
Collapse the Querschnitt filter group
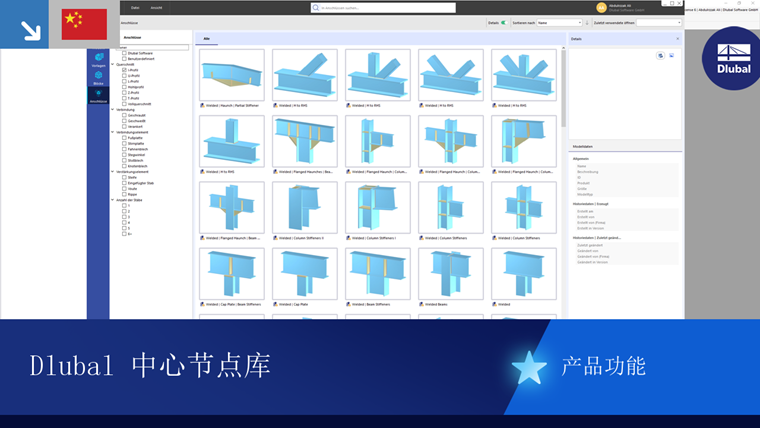pos(113,64)
